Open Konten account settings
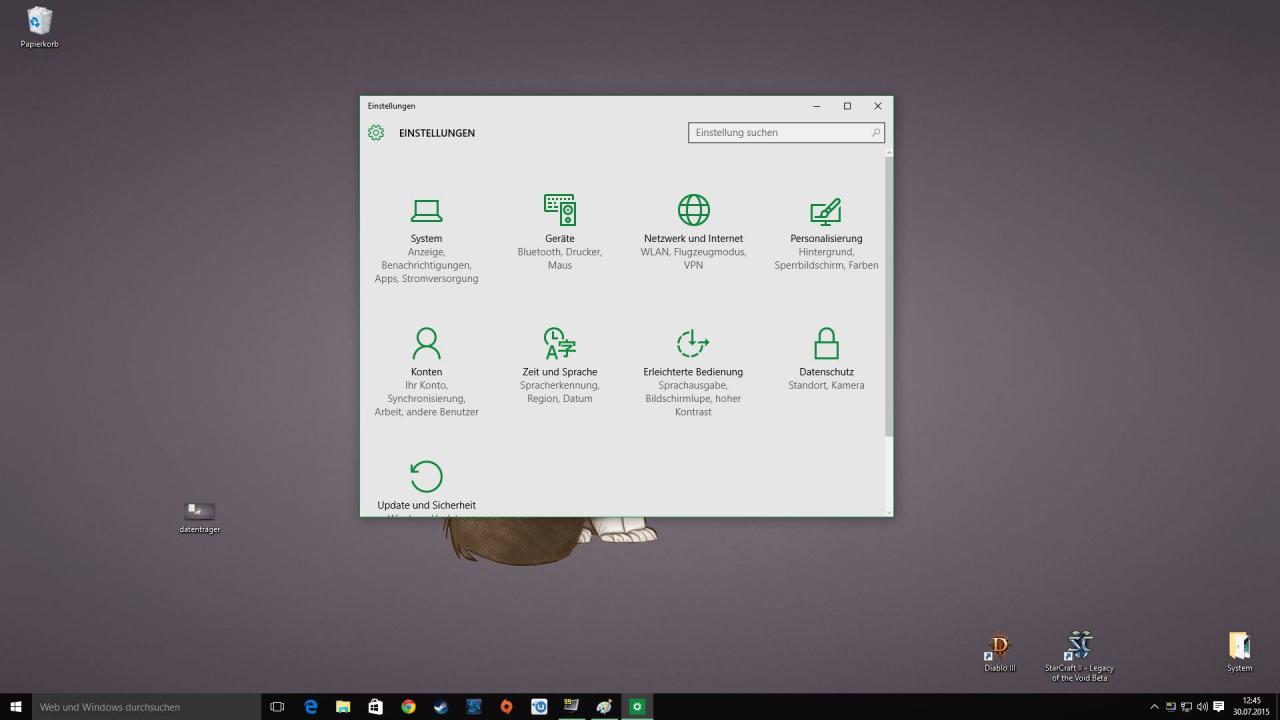Viewport: 1280px width, 720px height. pos(426,372)
